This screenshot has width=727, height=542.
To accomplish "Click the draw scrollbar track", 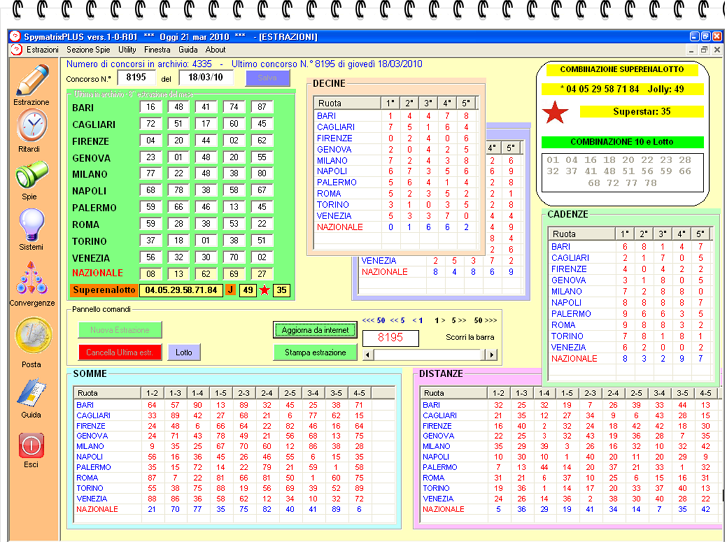I will [429, 355].
